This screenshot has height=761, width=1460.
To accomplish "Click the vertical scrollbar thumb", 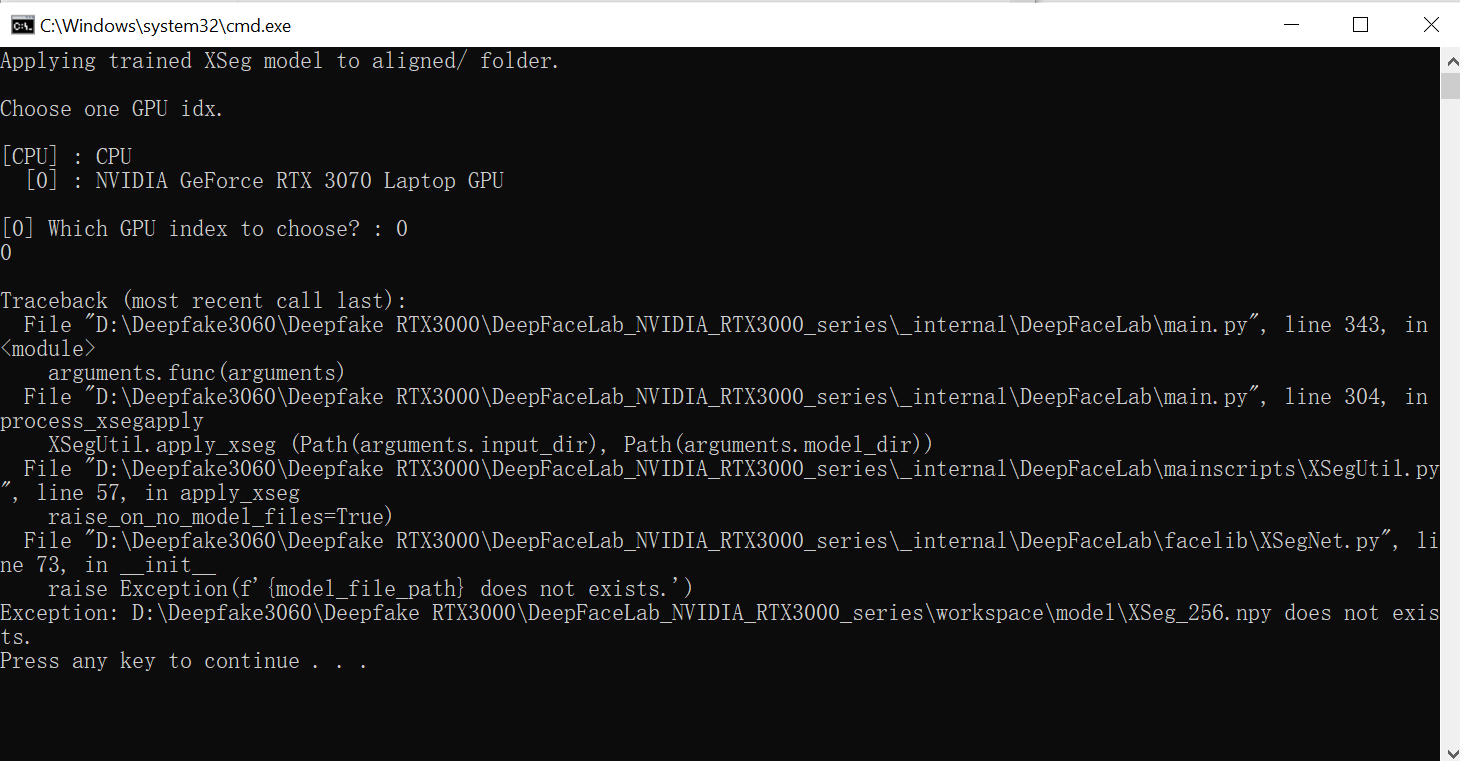I will tap(1450, 85).
